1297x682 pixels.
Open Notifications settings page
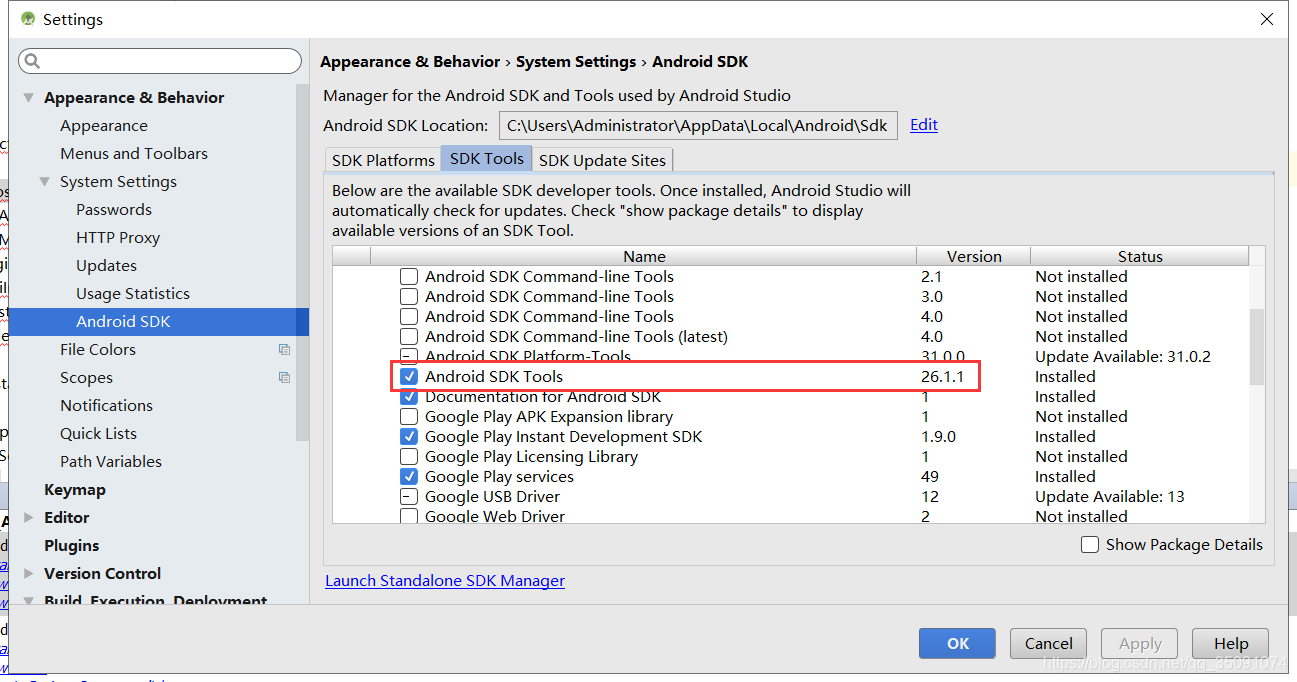106,405
